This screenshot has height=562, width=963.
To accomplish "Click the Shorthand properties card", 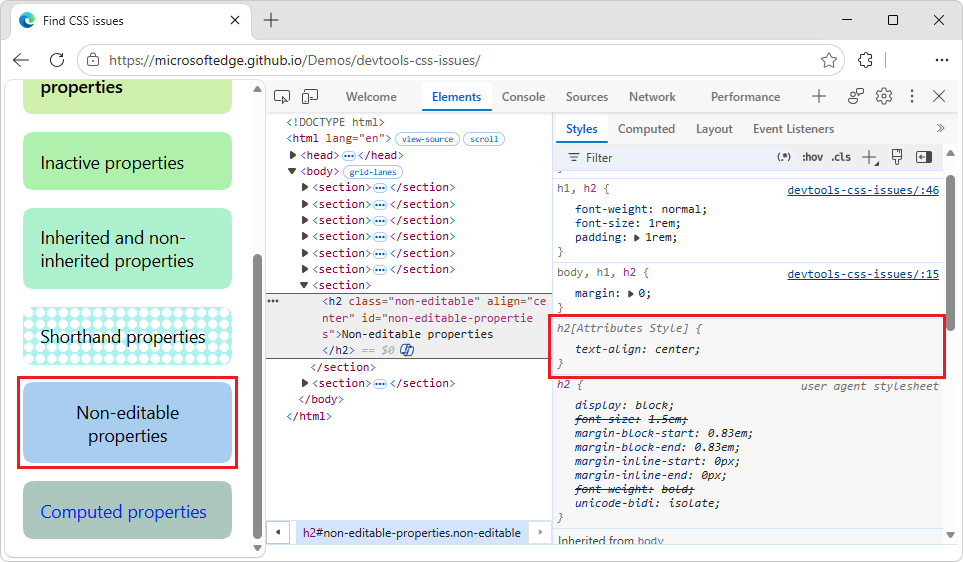I will pos(128,336).
